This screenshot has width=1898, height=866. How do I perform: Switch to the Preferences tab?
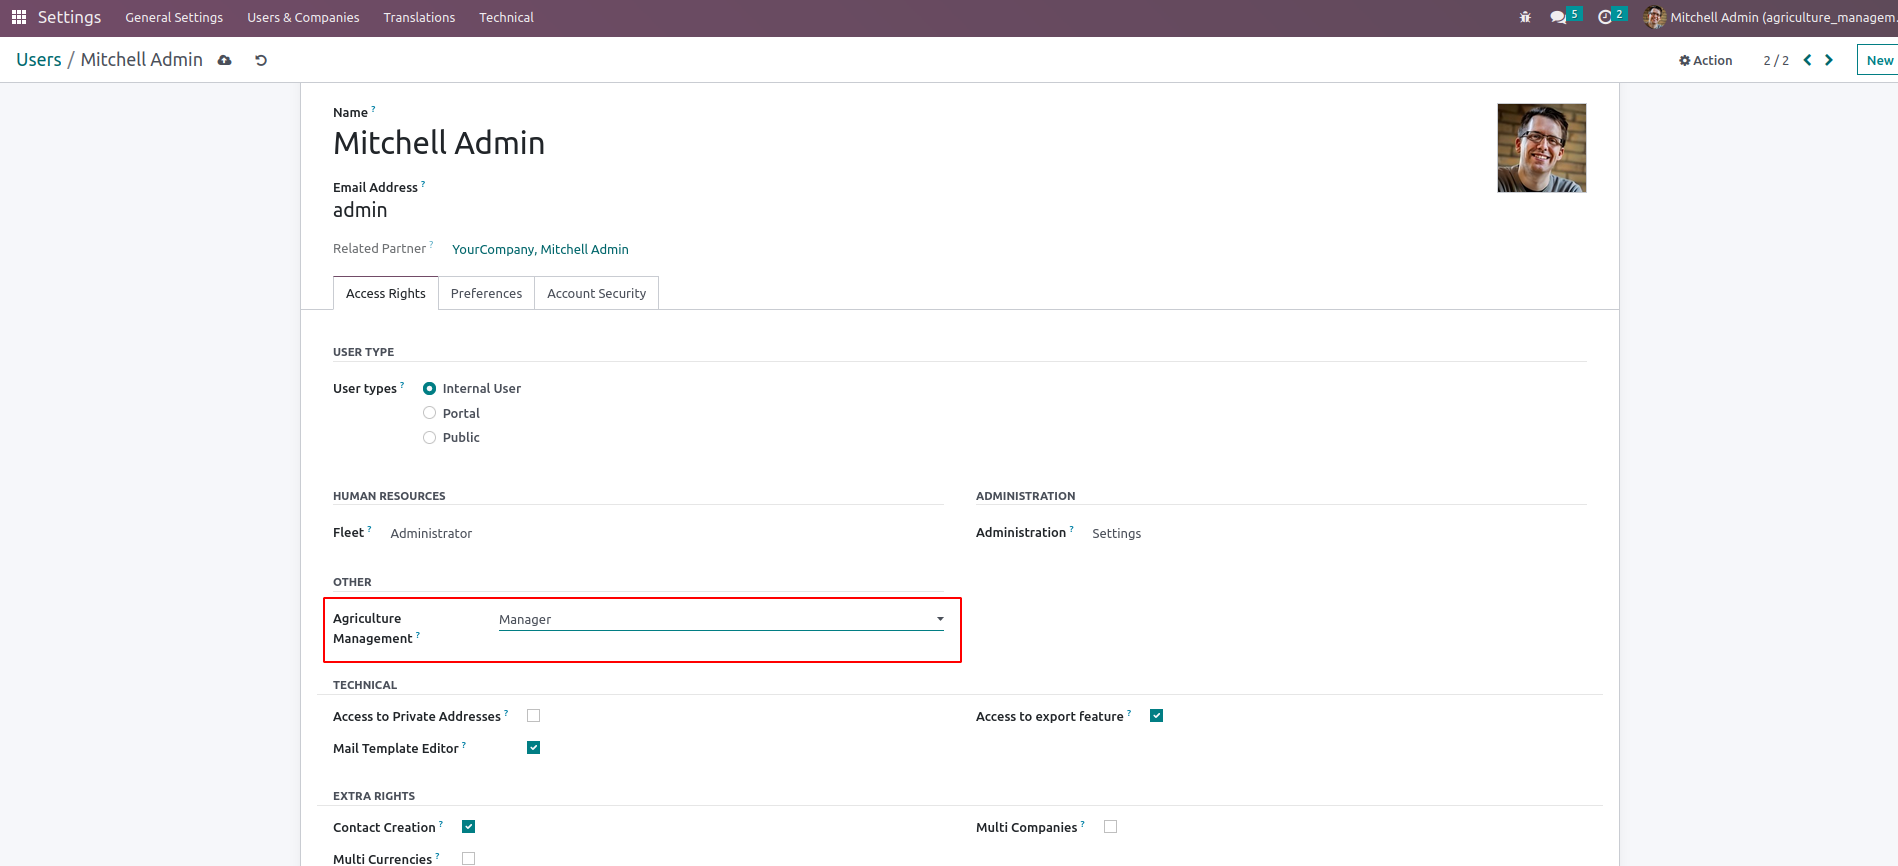[486, 293]
